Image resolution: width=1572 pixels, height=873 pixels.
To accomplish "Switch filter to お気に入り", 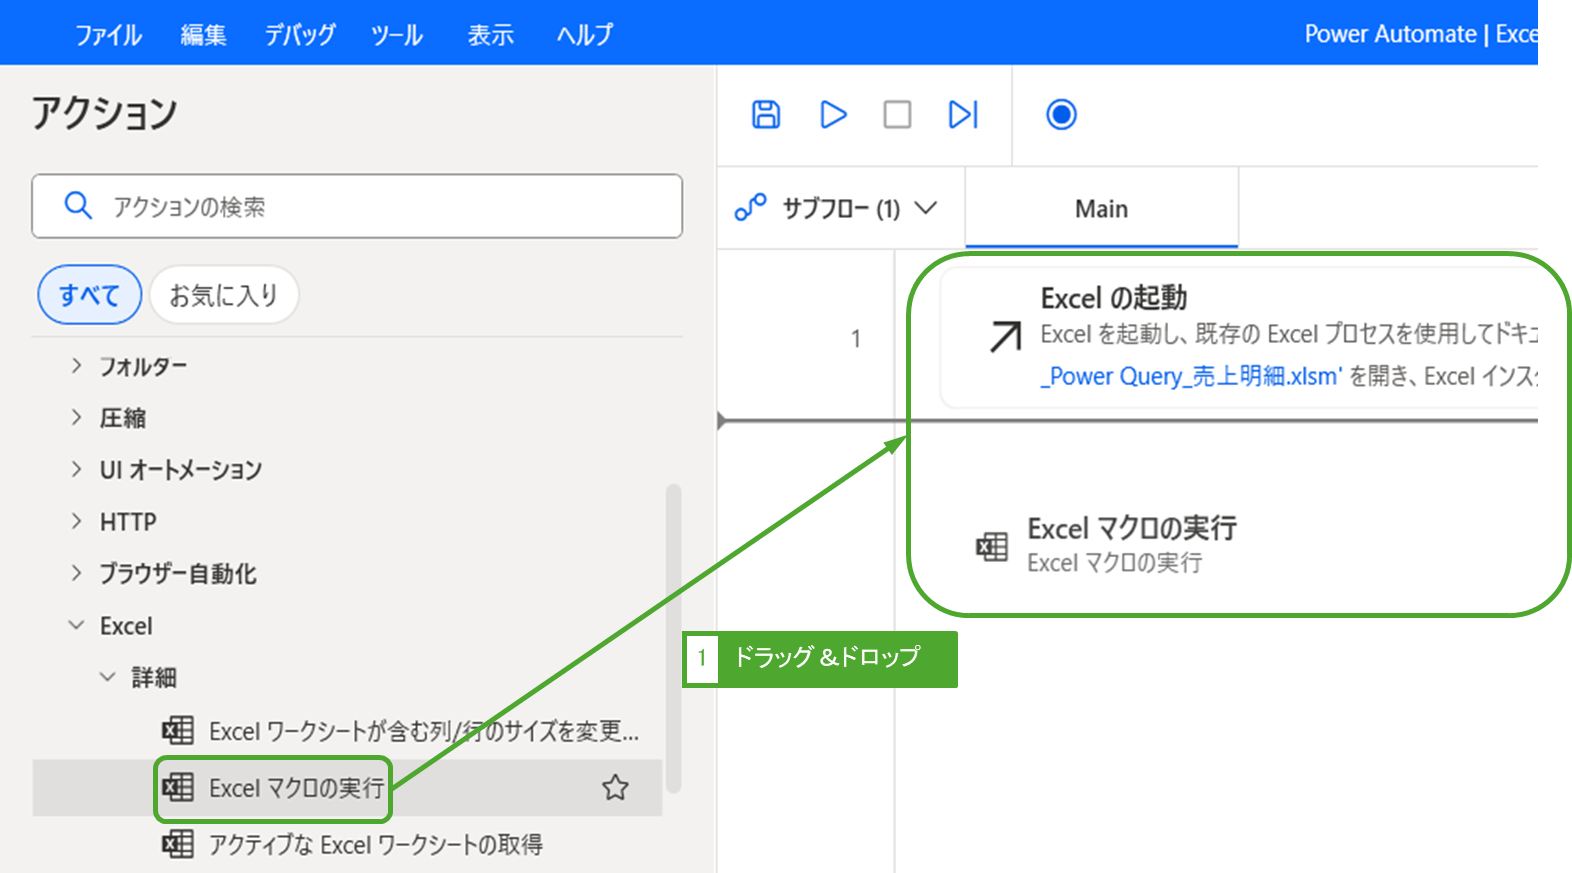I will 224,295.
